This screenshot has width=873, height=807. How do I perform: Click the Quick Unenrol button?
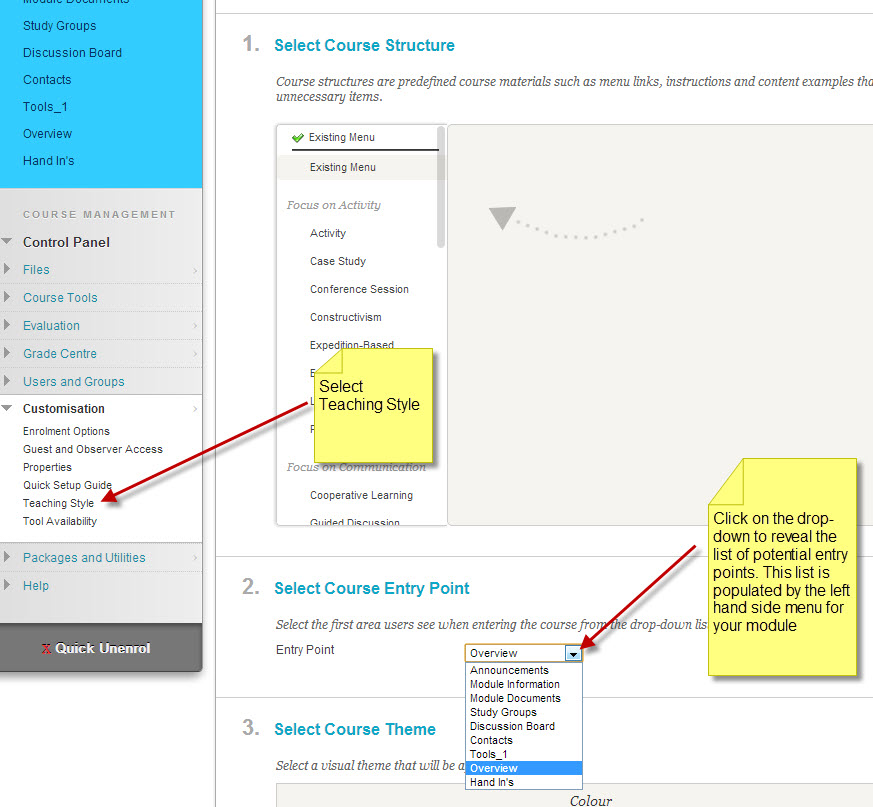coord(100,648)
